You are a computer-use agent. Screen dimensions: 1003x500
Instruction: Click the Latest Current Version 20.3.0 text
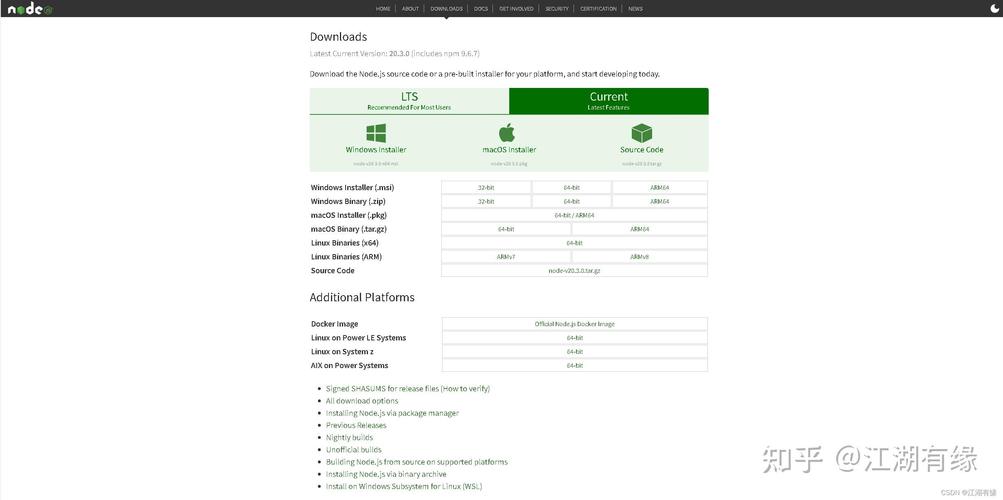pyautogui.click(x=395, y=54)
